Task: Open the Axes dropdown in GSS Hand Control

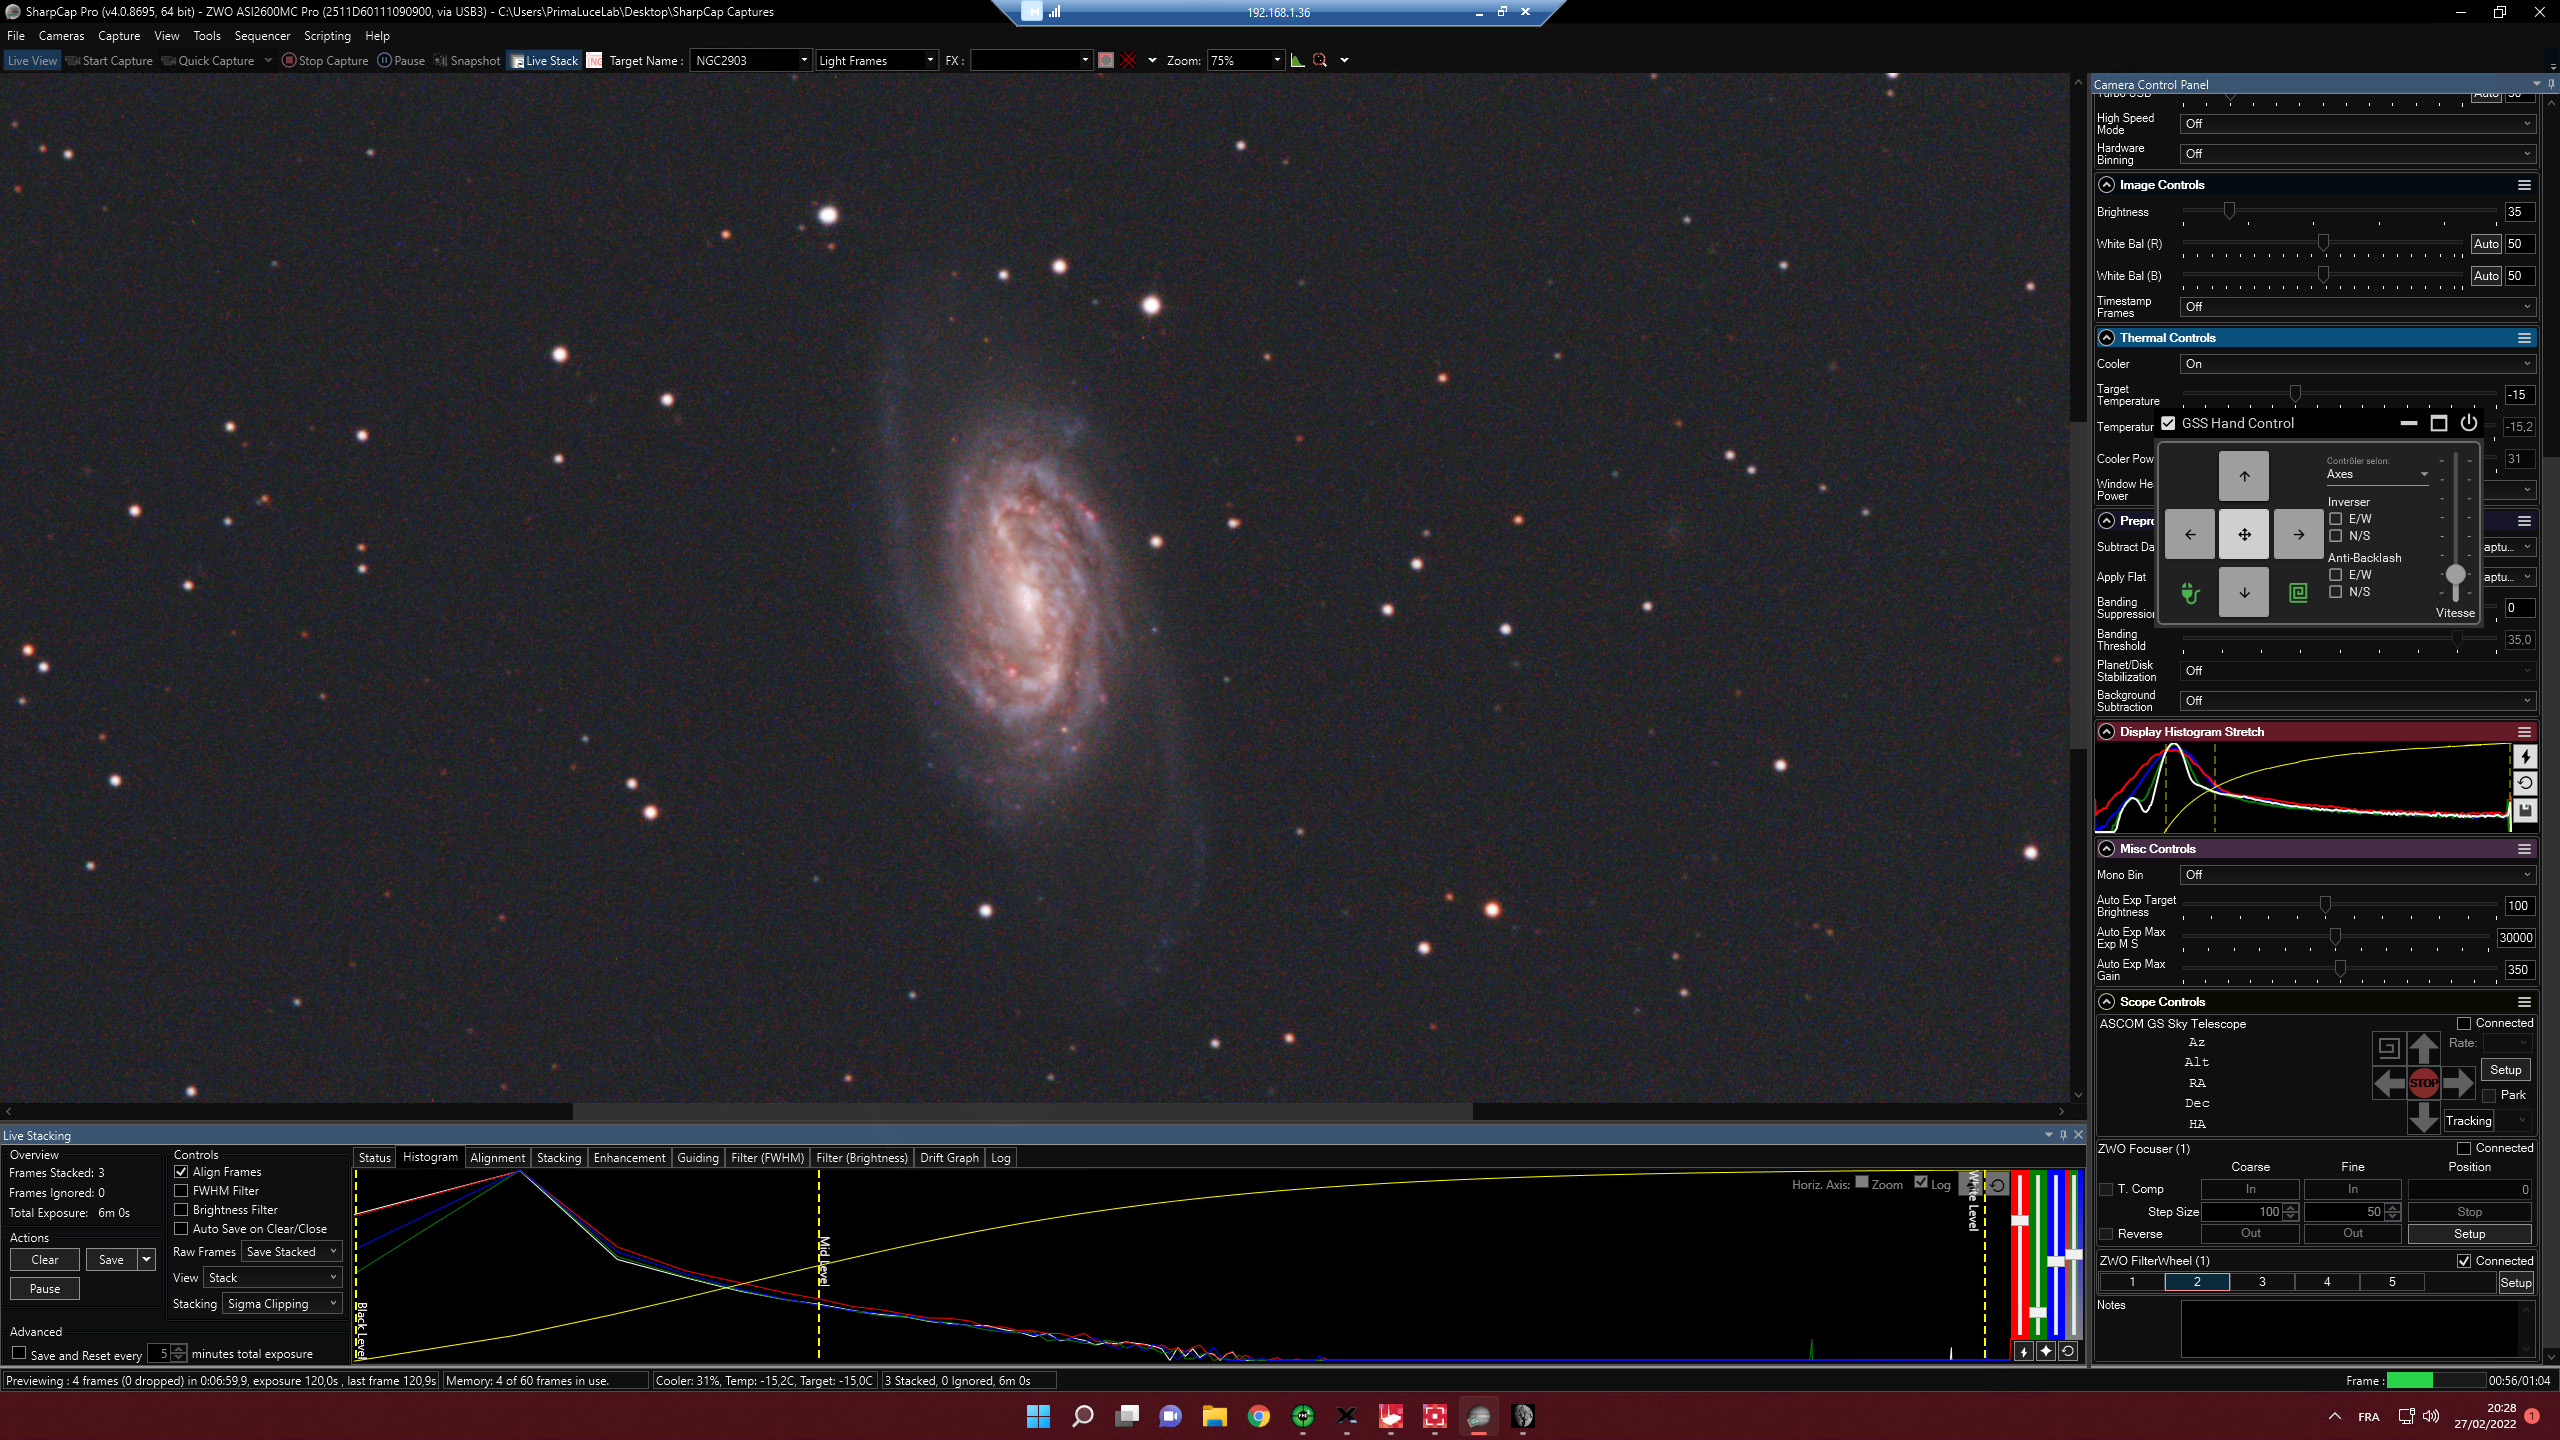Action: tap(2378, 475)
